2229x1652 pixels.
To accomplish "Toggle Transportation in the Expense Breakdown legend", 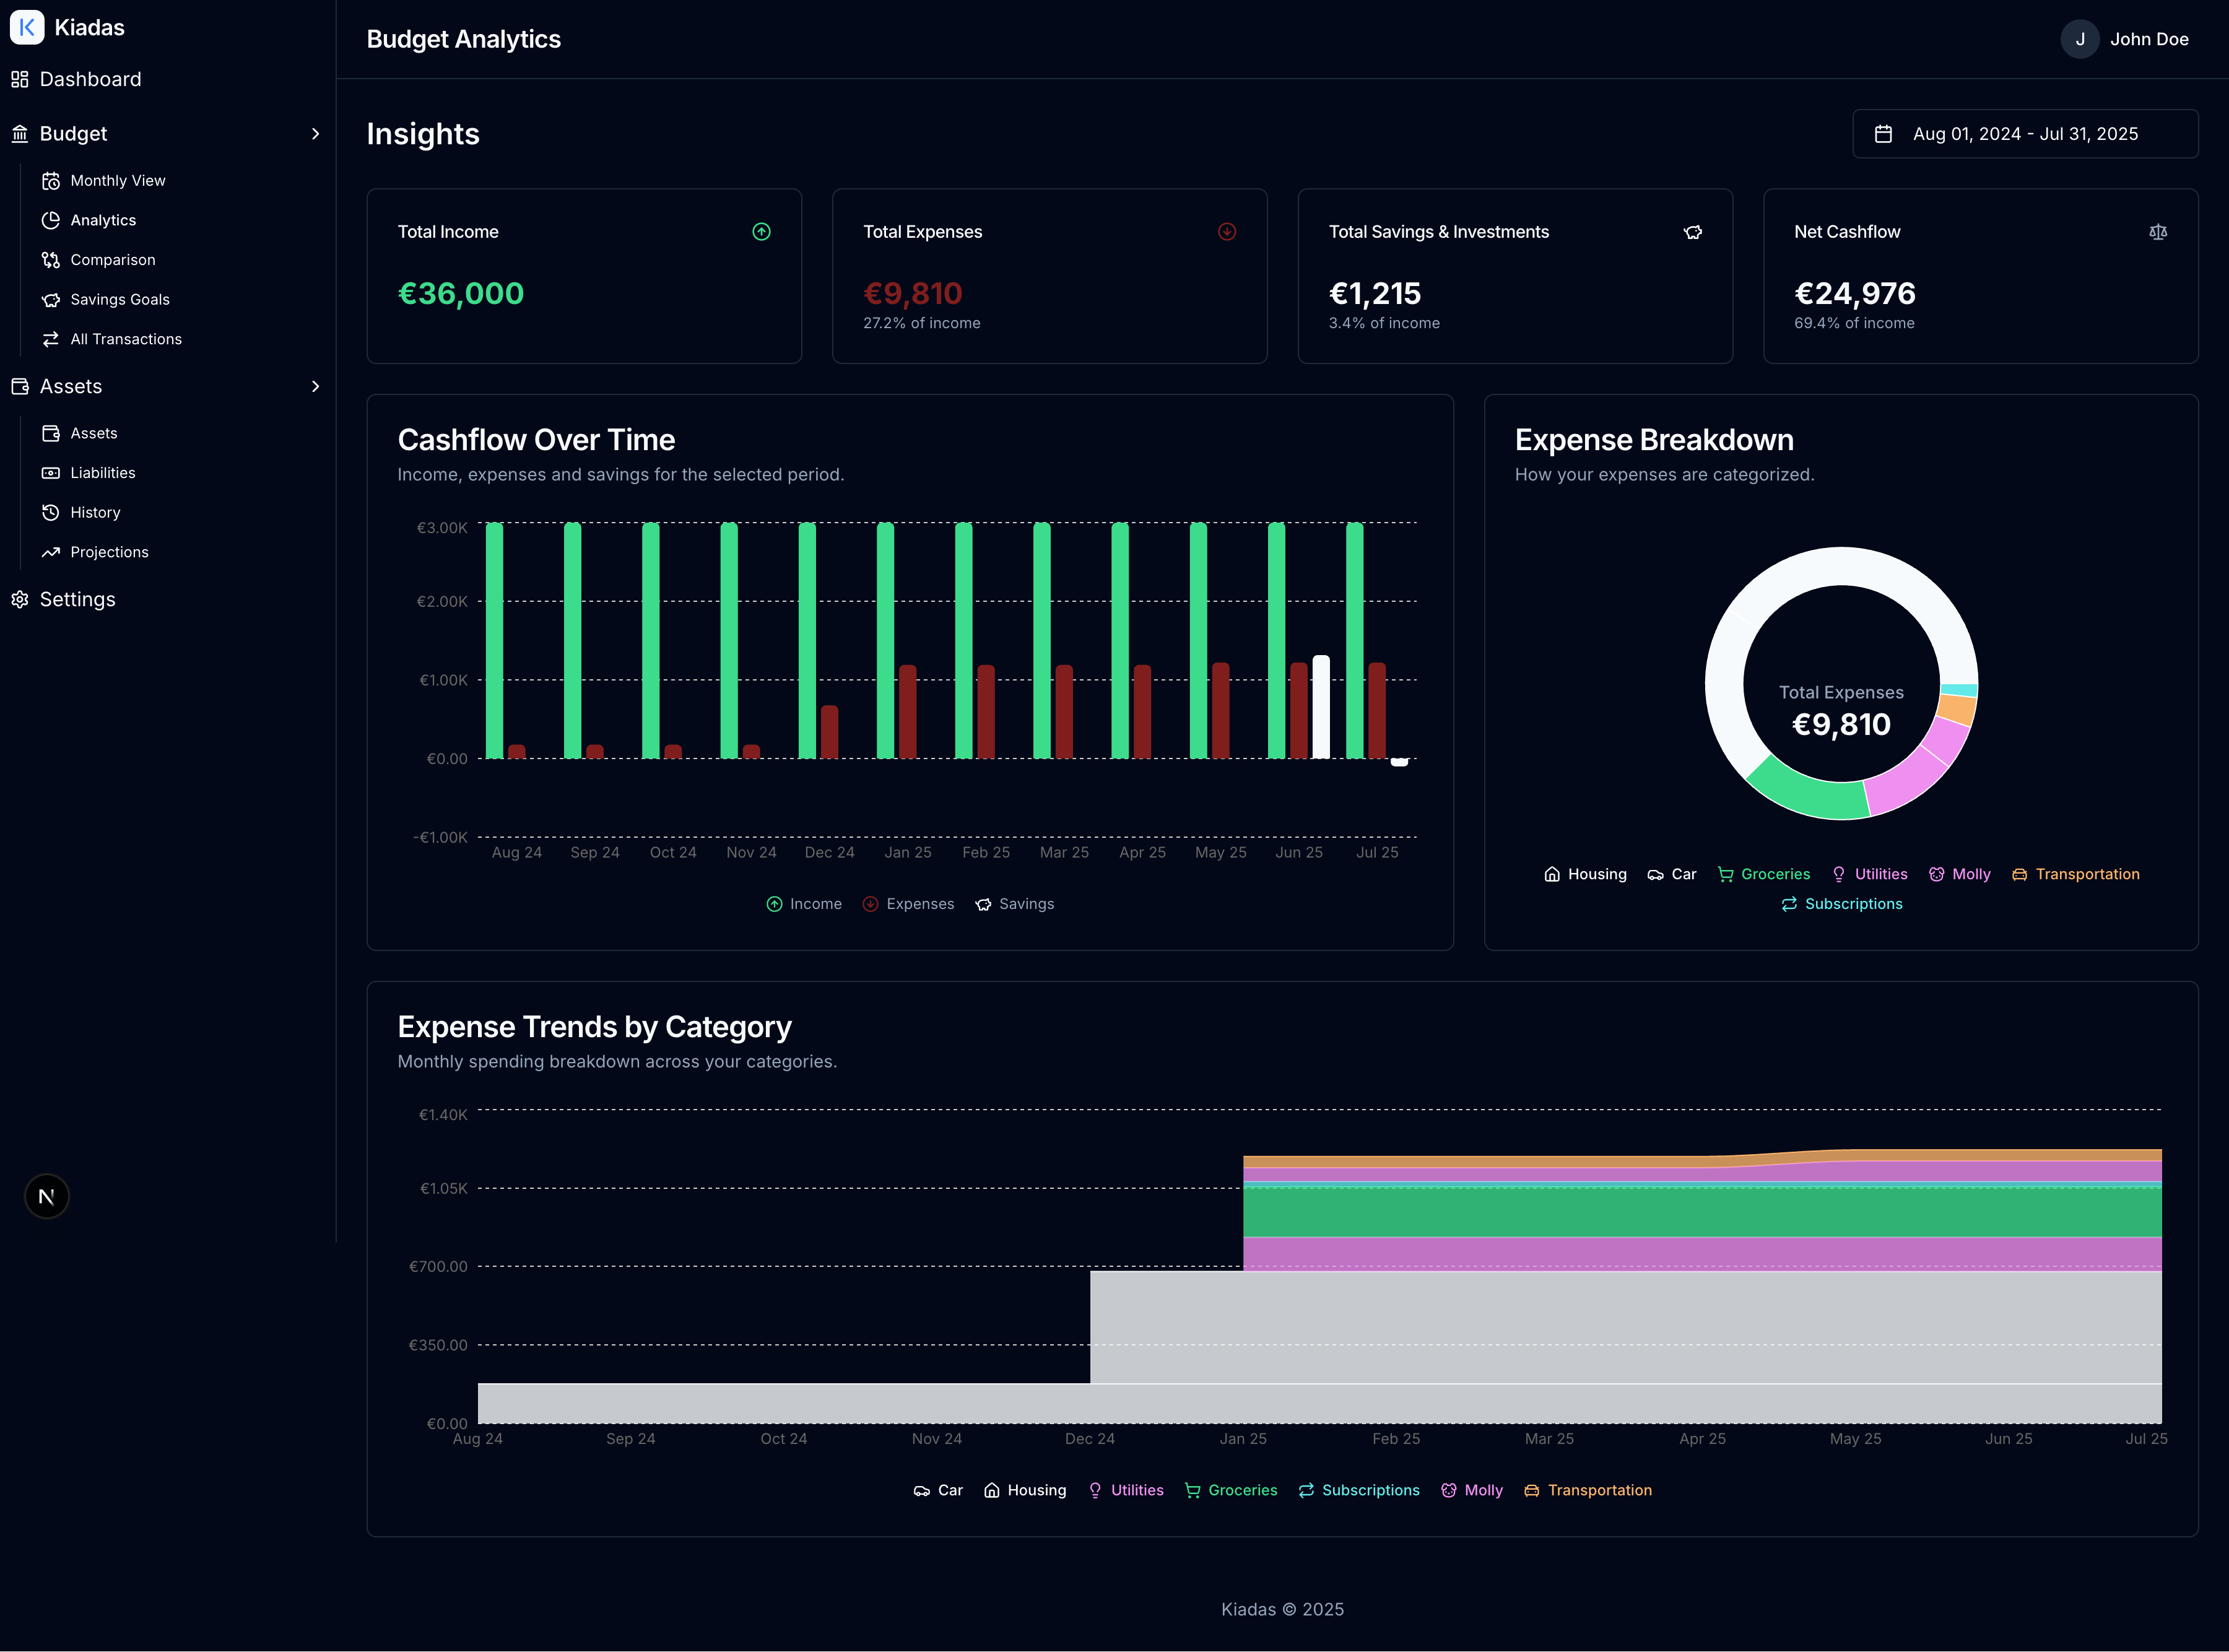I will pyautogui.click(x=2076, y=873).
